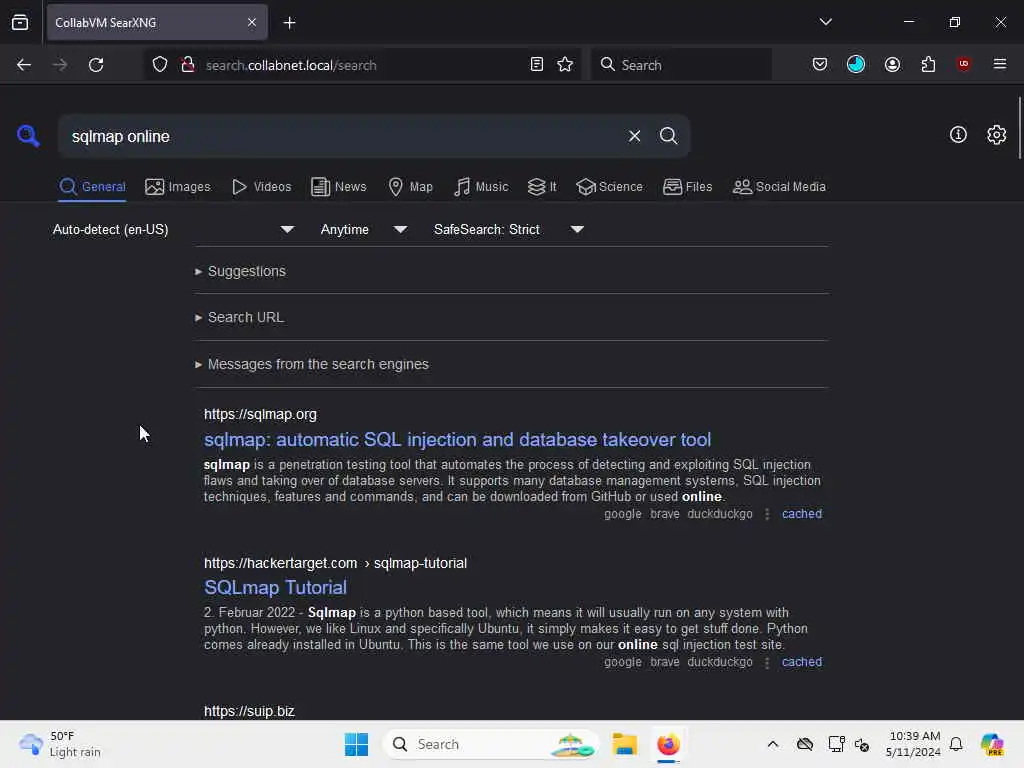The width and height of the screenshot is (1024, 768).
Task: Open the Pocket save icon
Action: pyautogui.click(x=820, y=64)
